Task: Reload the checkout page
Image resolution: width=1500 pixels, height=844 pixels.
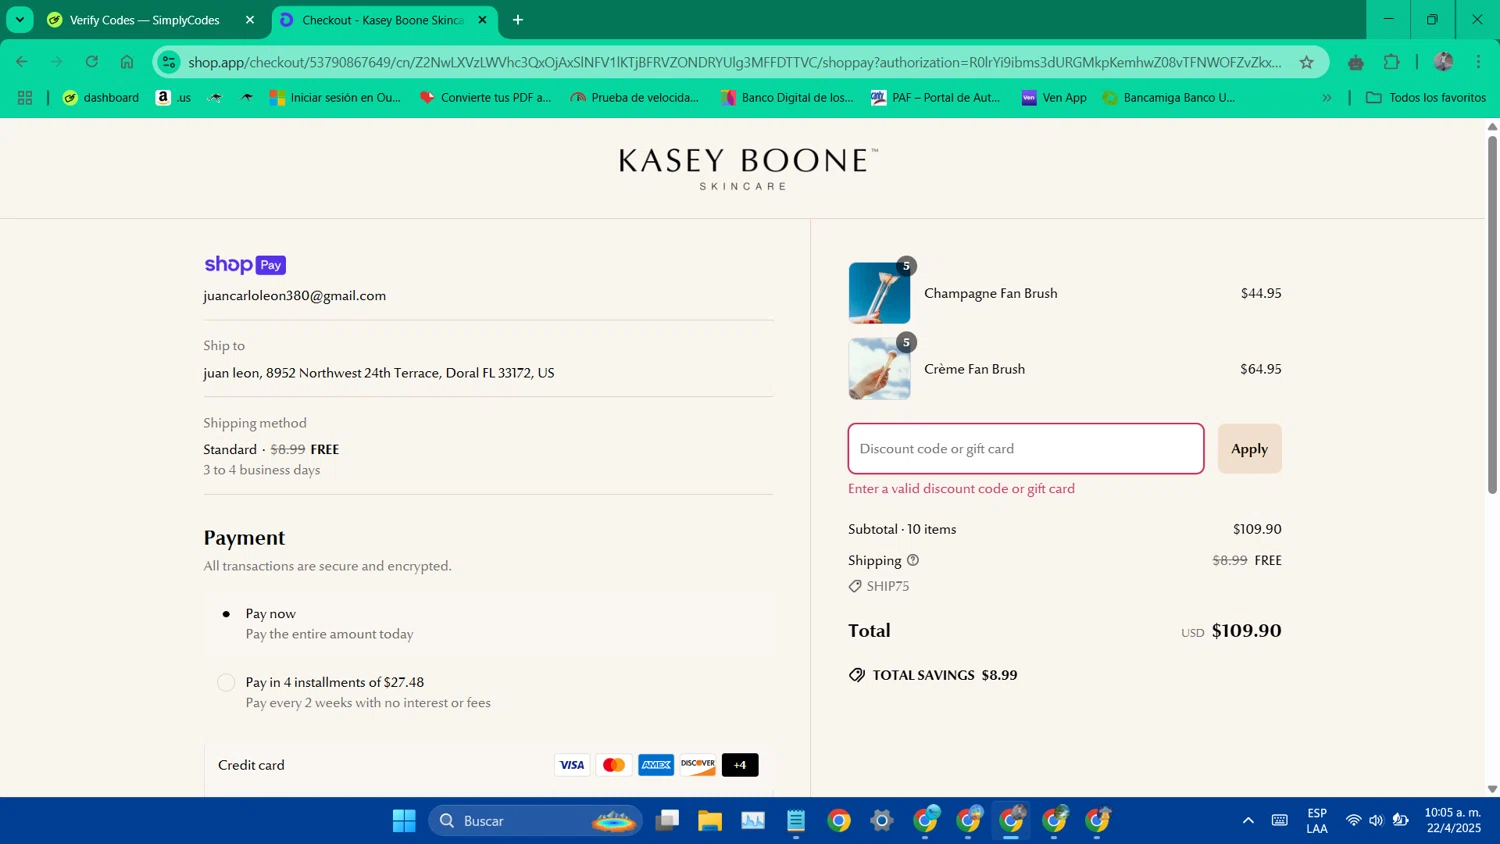Action: tap(92, 62)
